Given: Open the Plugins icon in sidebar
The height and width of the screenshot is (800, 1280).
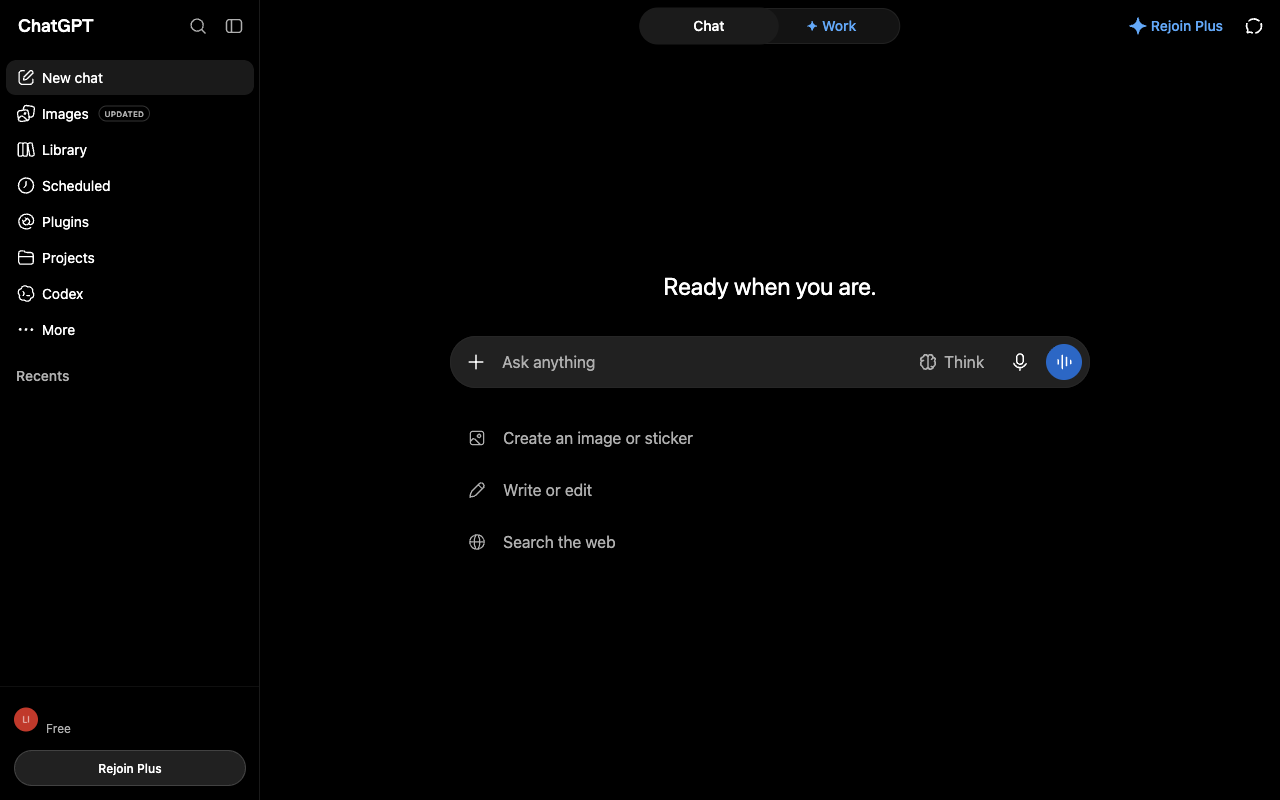Looking at the screenshot, I should [x=26, y=222].
